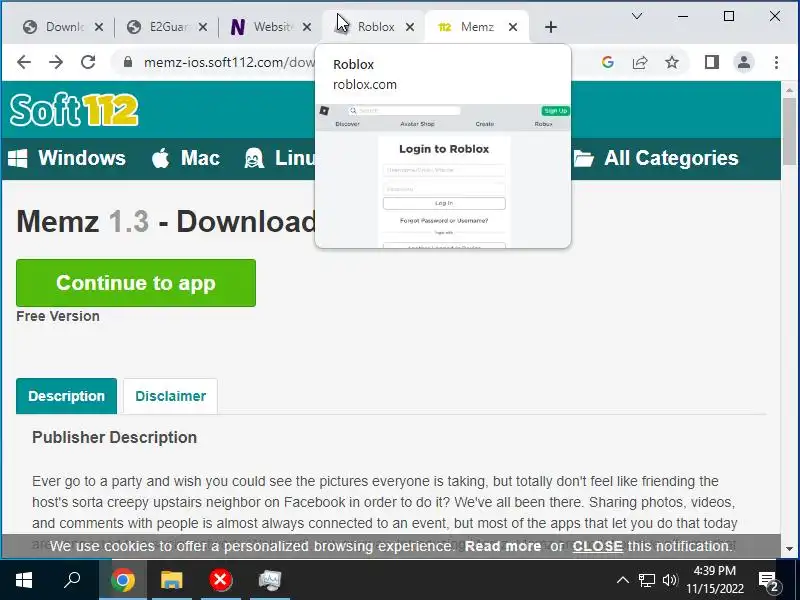800x600 pixels.
Task: Toggle the Chrome side panel
Action: click(712, 62)
